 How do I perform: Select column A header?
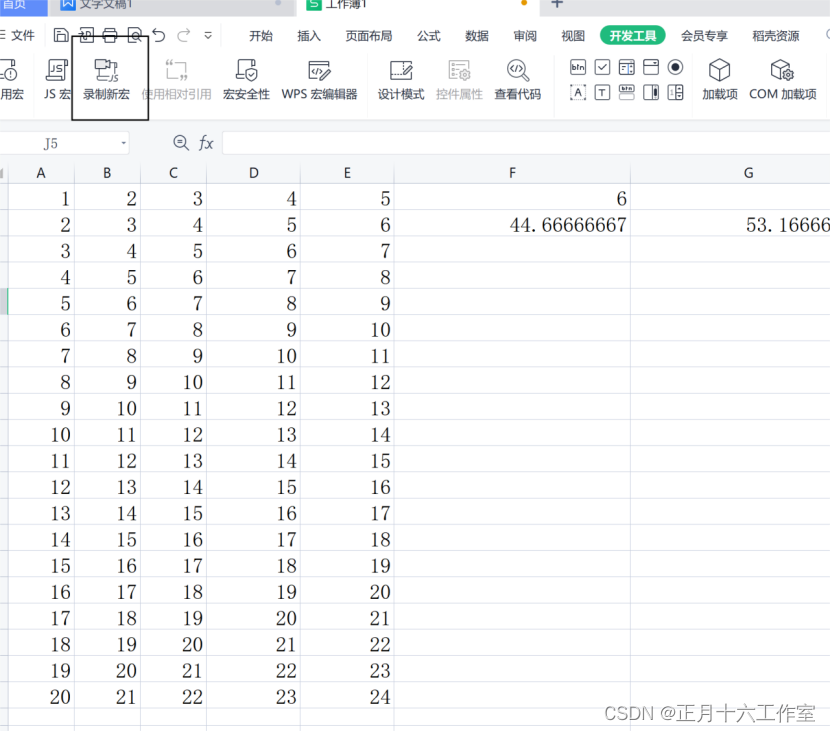pos(41,173)
